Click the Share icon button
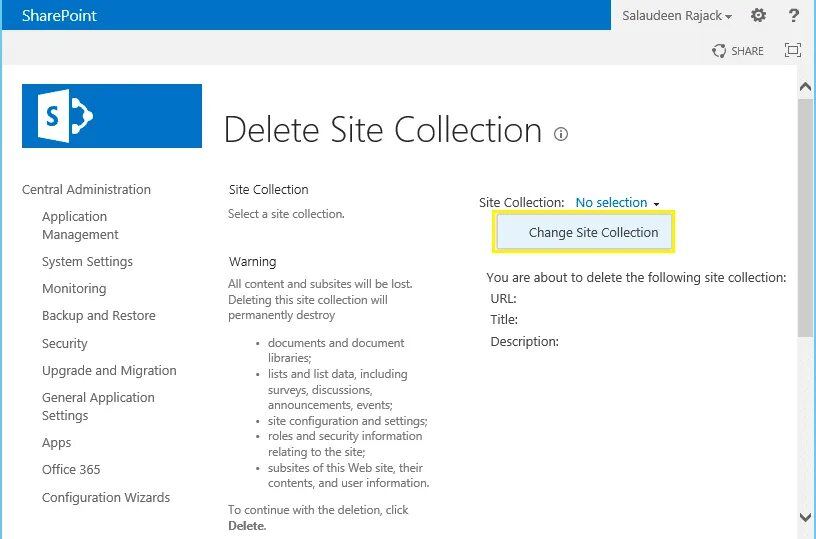Viewport: 816px width, 539px height. click(738, 51)
